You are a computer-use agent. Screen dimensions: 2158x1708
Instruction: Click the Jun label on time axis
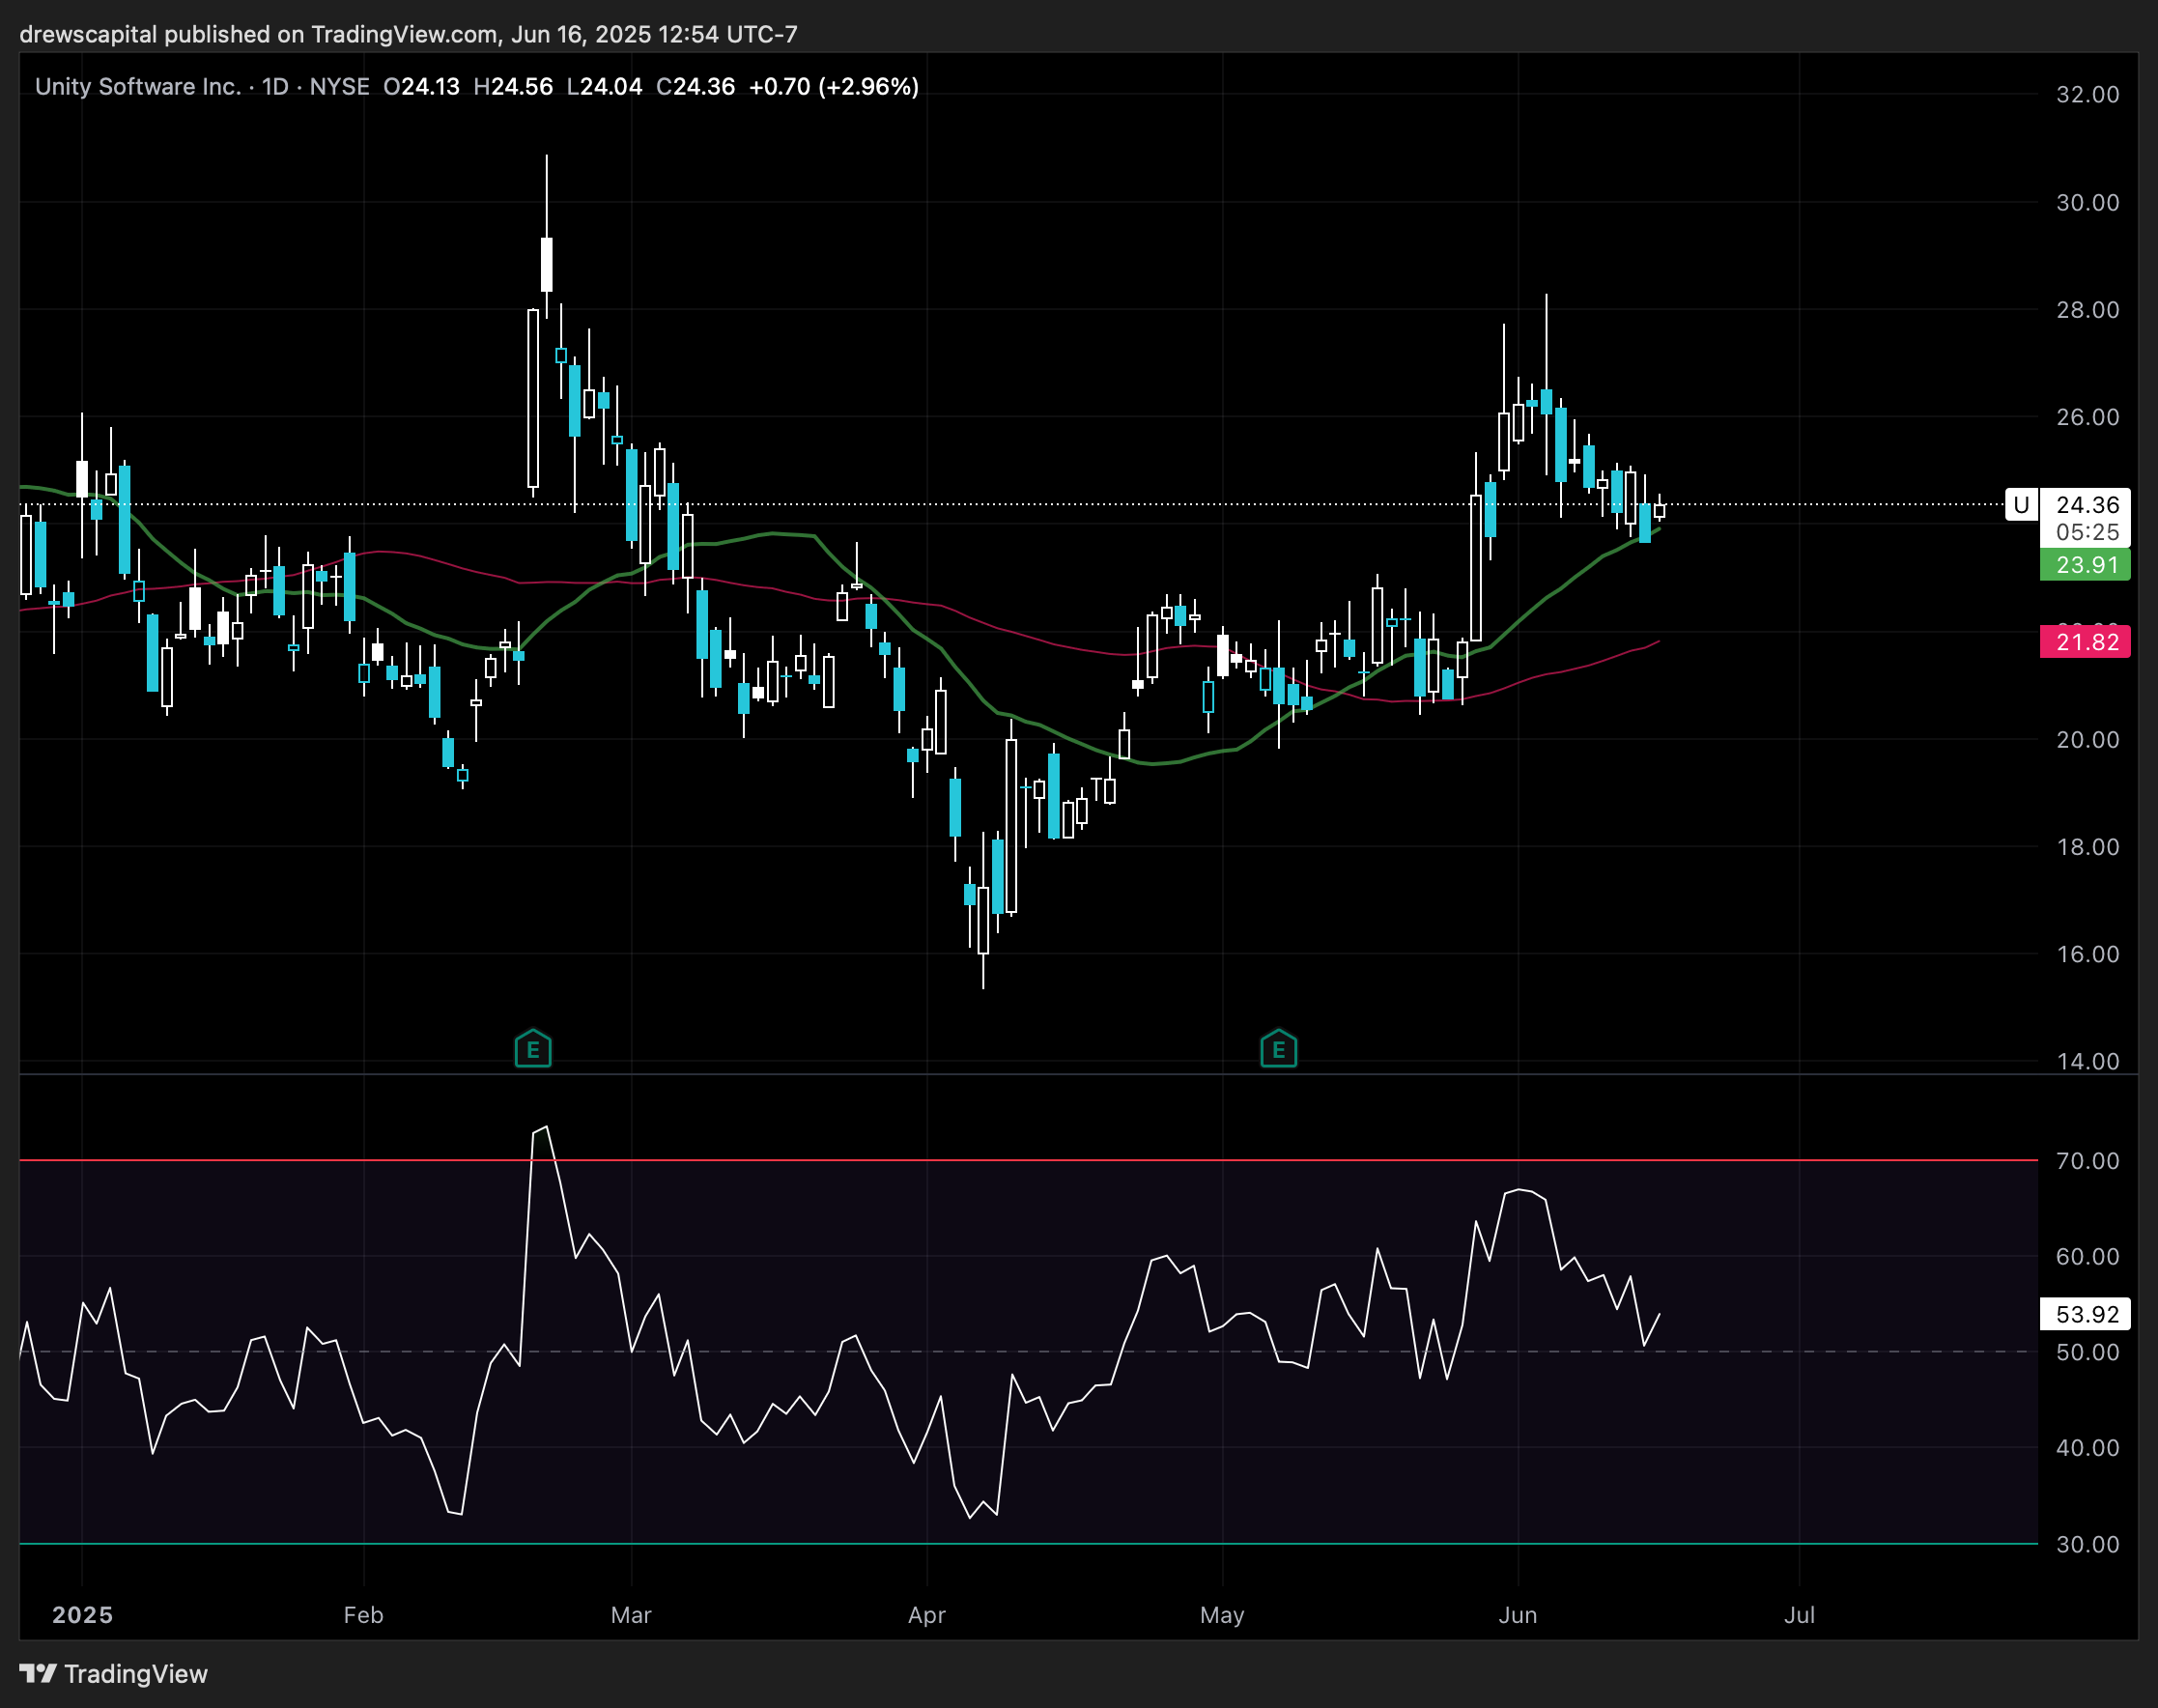[1517, 1615]
